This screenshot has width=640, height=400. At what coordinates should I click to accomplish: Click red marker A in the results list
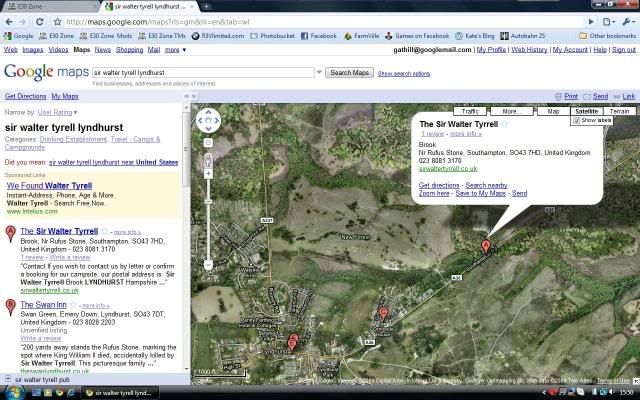(x=10, y=234)
